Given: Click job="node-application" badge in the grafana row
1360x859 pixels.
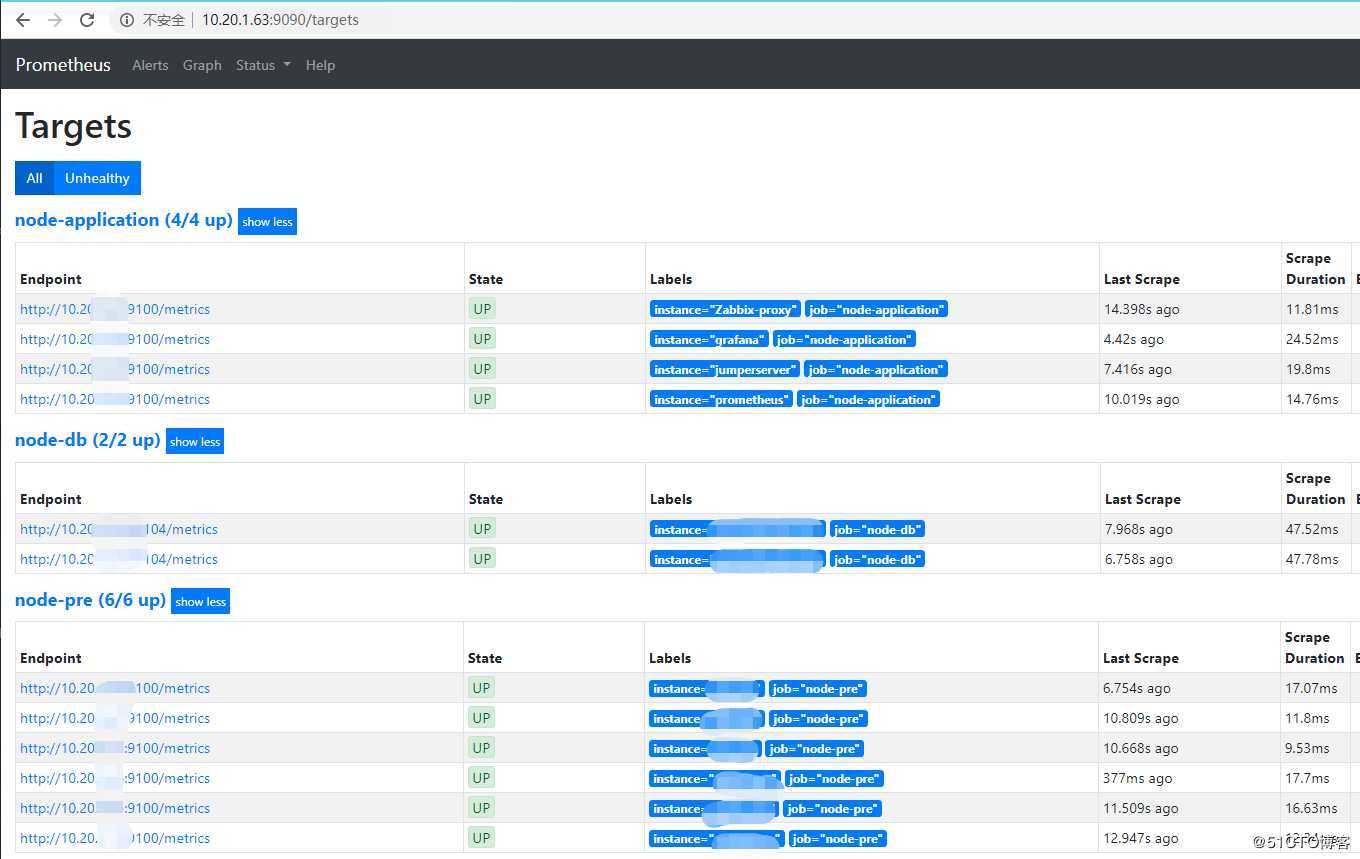Looking at the screenshot, I should pos(845,340).
